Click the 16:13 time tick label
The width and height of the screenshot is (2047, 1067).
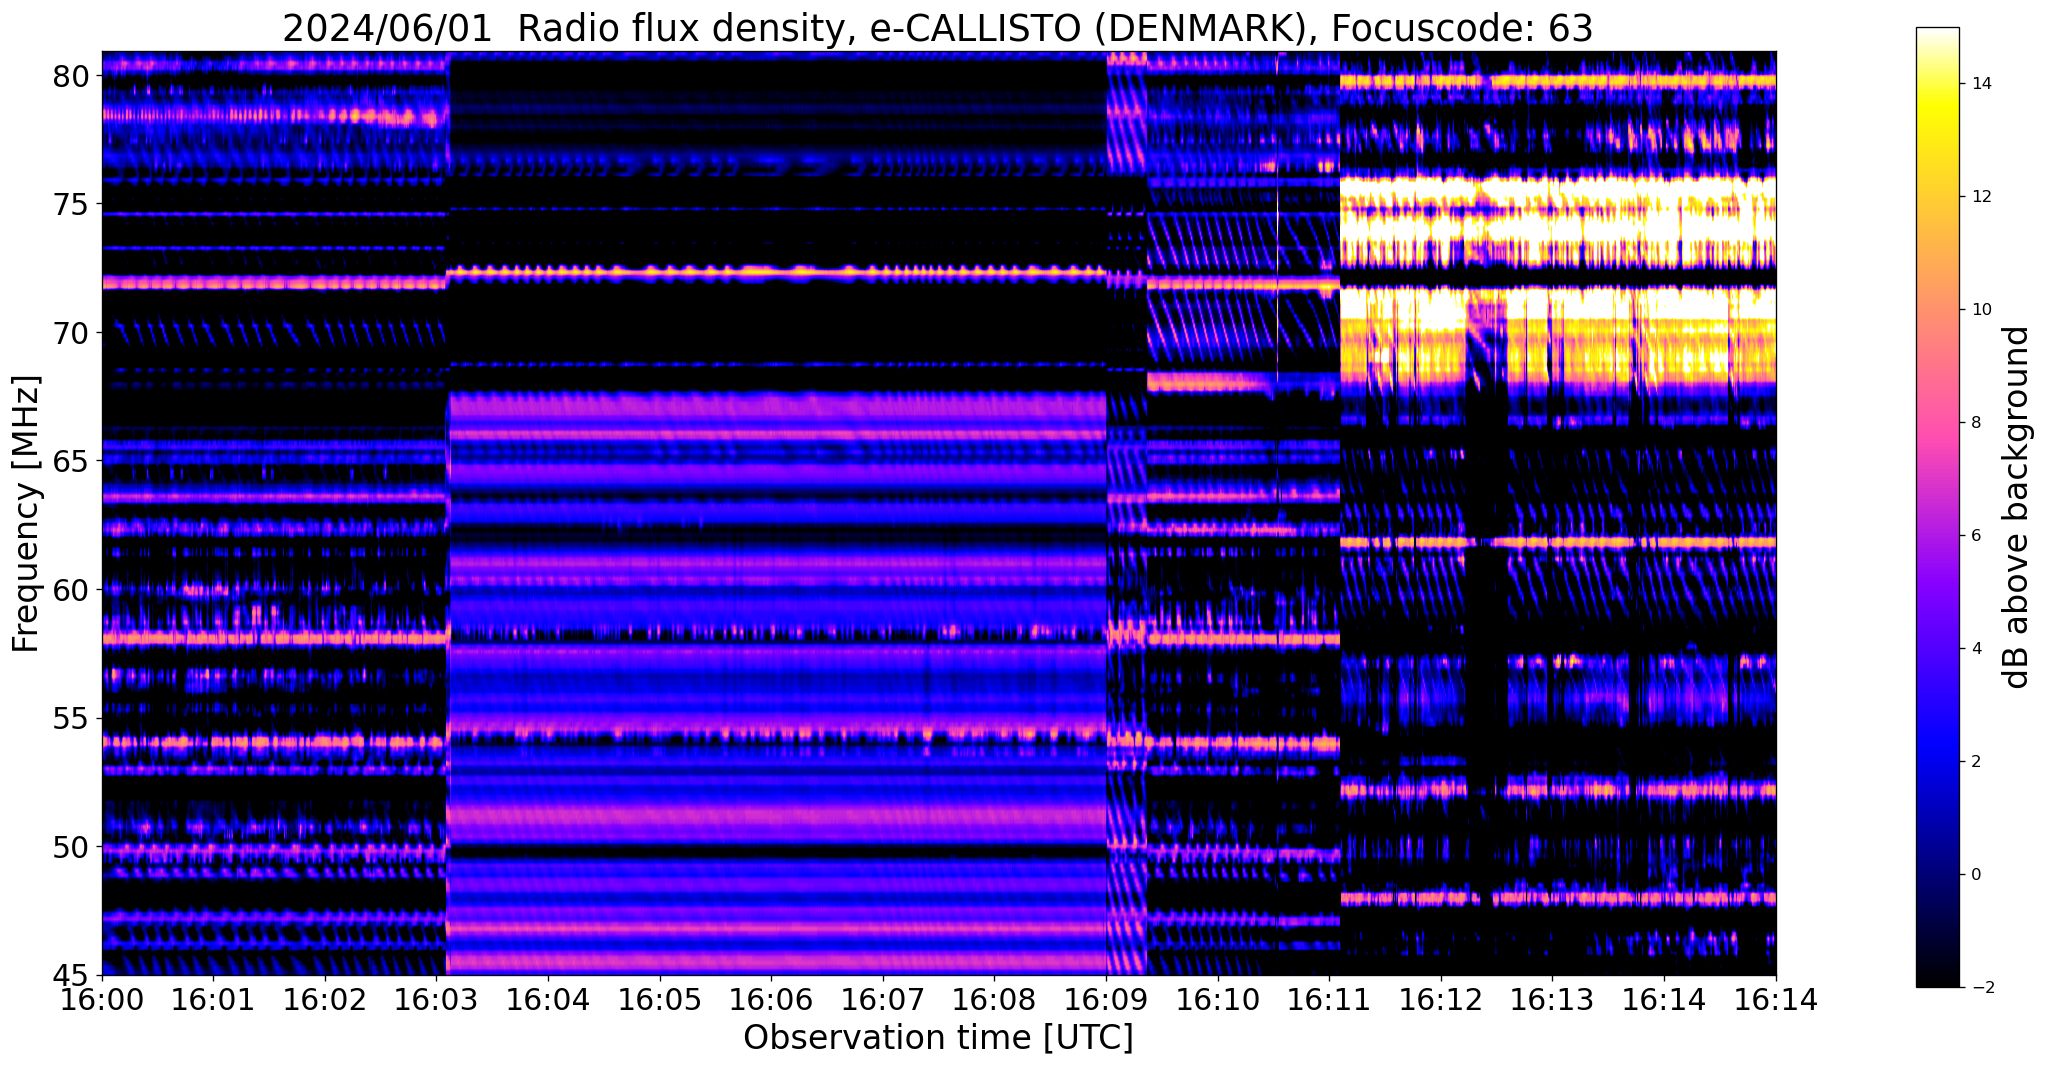tap(1552, 999)
